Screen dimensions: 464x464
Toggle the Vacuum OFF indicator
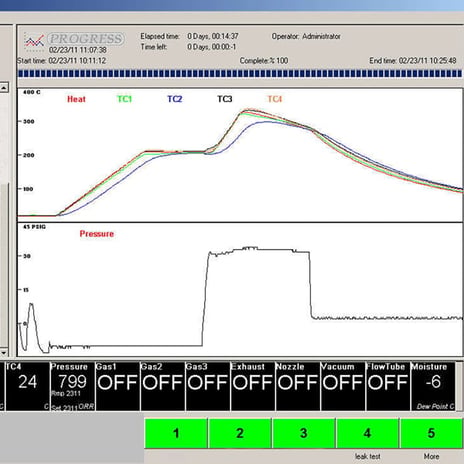click(343, 386)
